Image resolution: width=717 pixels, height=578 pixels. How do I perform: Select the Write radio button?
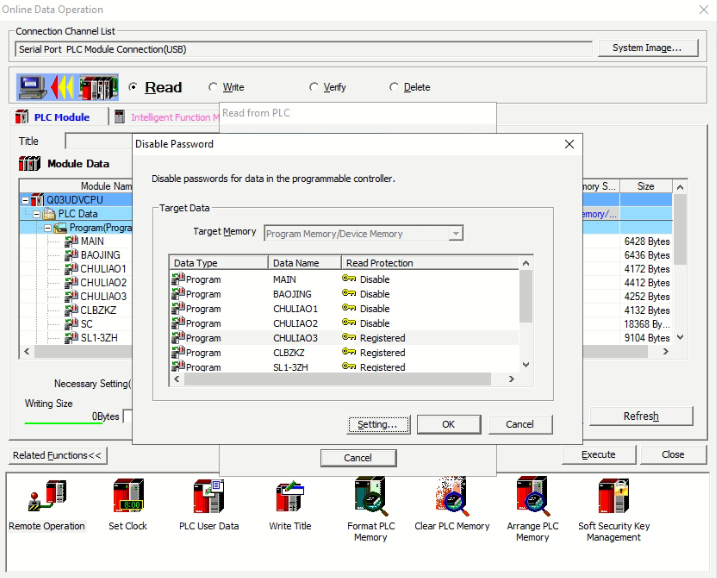213,88
